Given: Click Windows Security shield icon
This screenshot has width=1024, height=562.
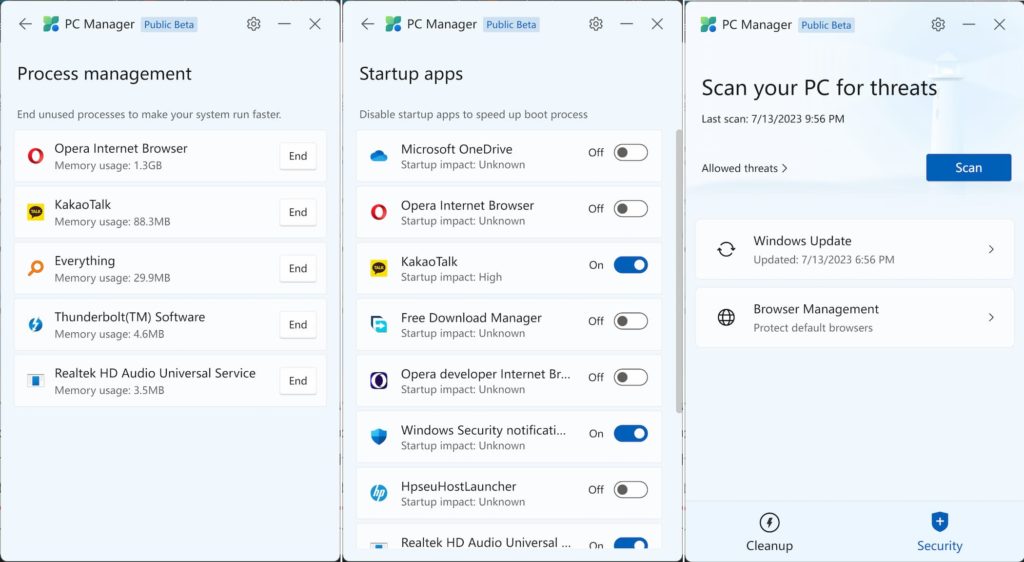Looking at the screenshot, I should pyautogui.click(x=379, y=437).
